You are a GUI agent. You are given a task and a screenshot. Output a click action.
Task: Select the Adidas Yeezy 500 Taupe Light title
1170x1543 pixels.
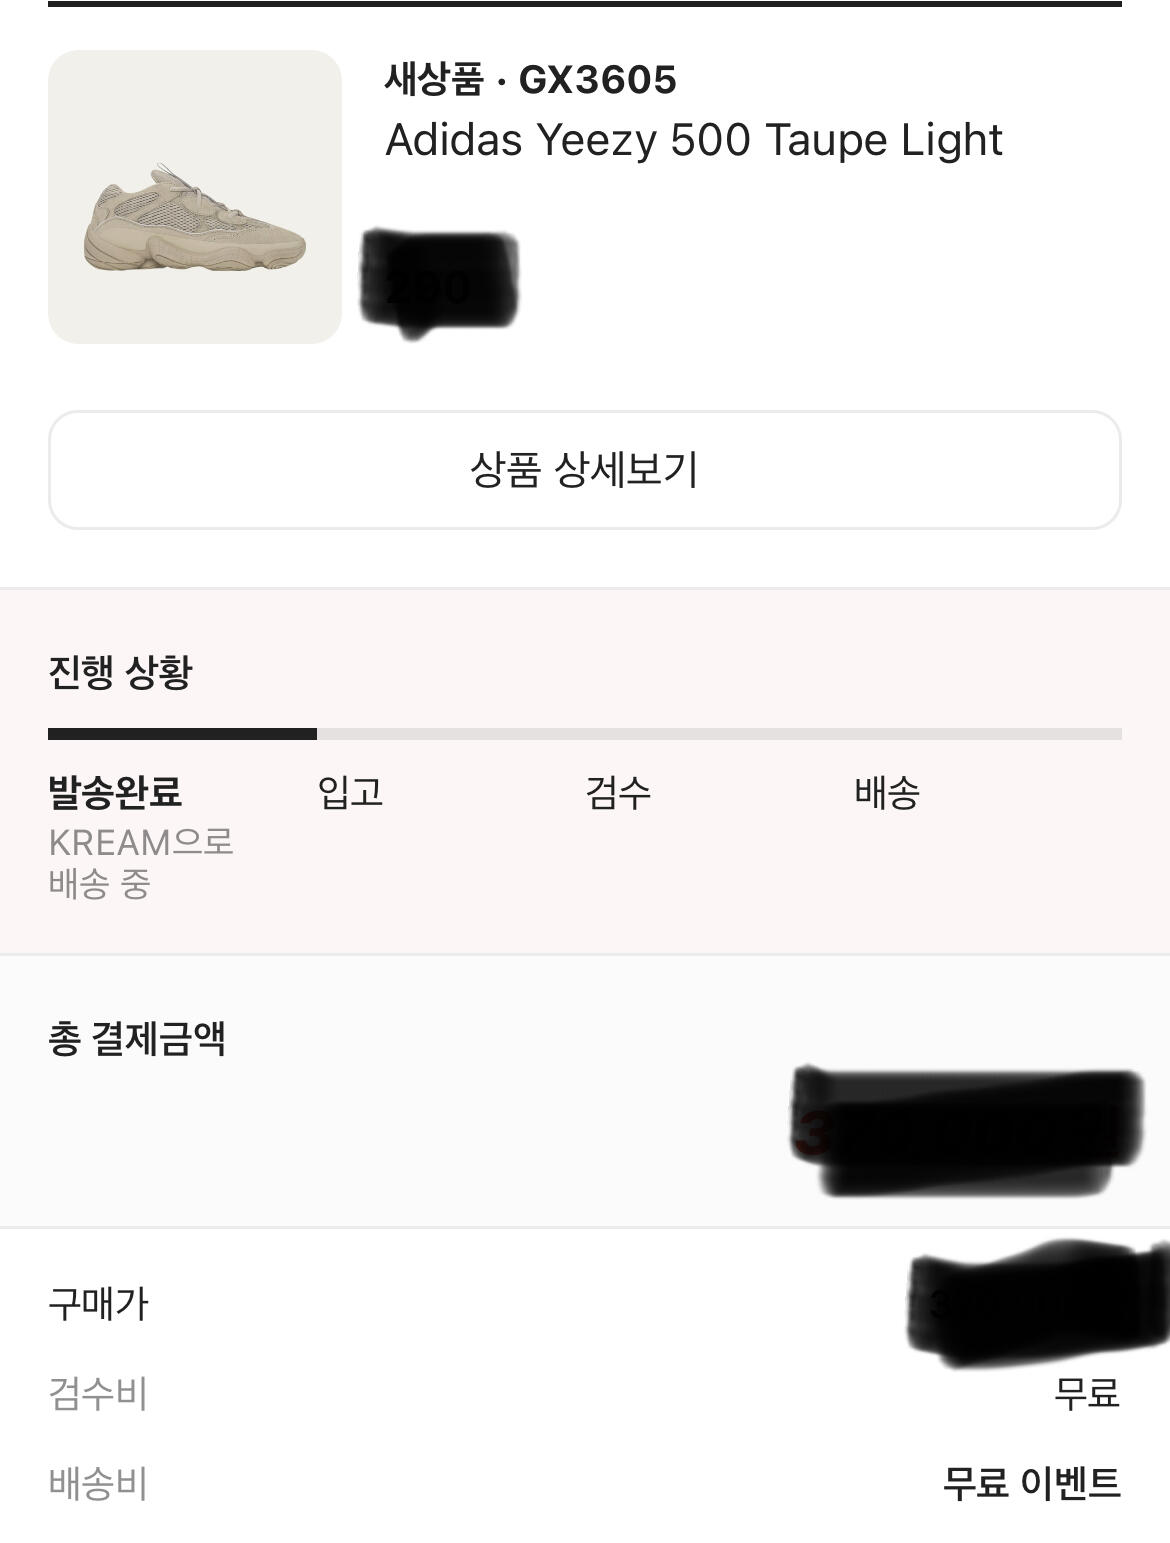pyautogui.click(x=694, y=140)
